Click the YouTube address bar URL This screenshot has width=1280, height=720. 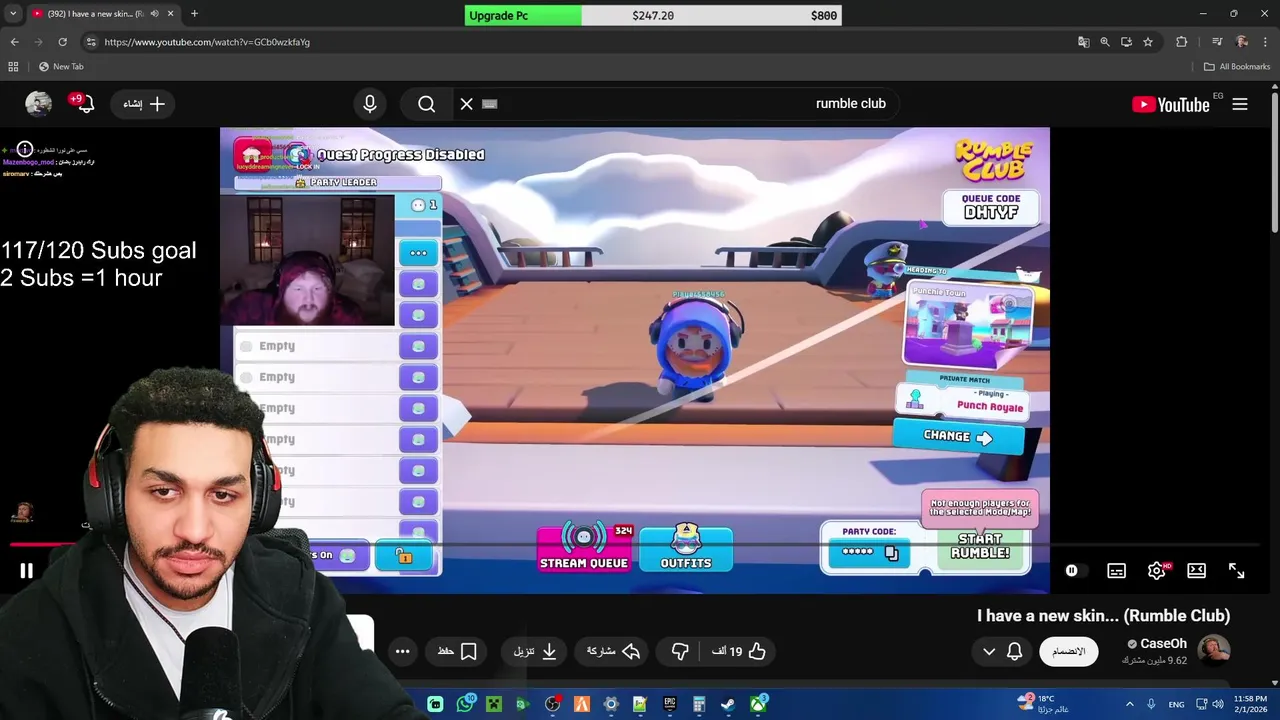point(207,42)
